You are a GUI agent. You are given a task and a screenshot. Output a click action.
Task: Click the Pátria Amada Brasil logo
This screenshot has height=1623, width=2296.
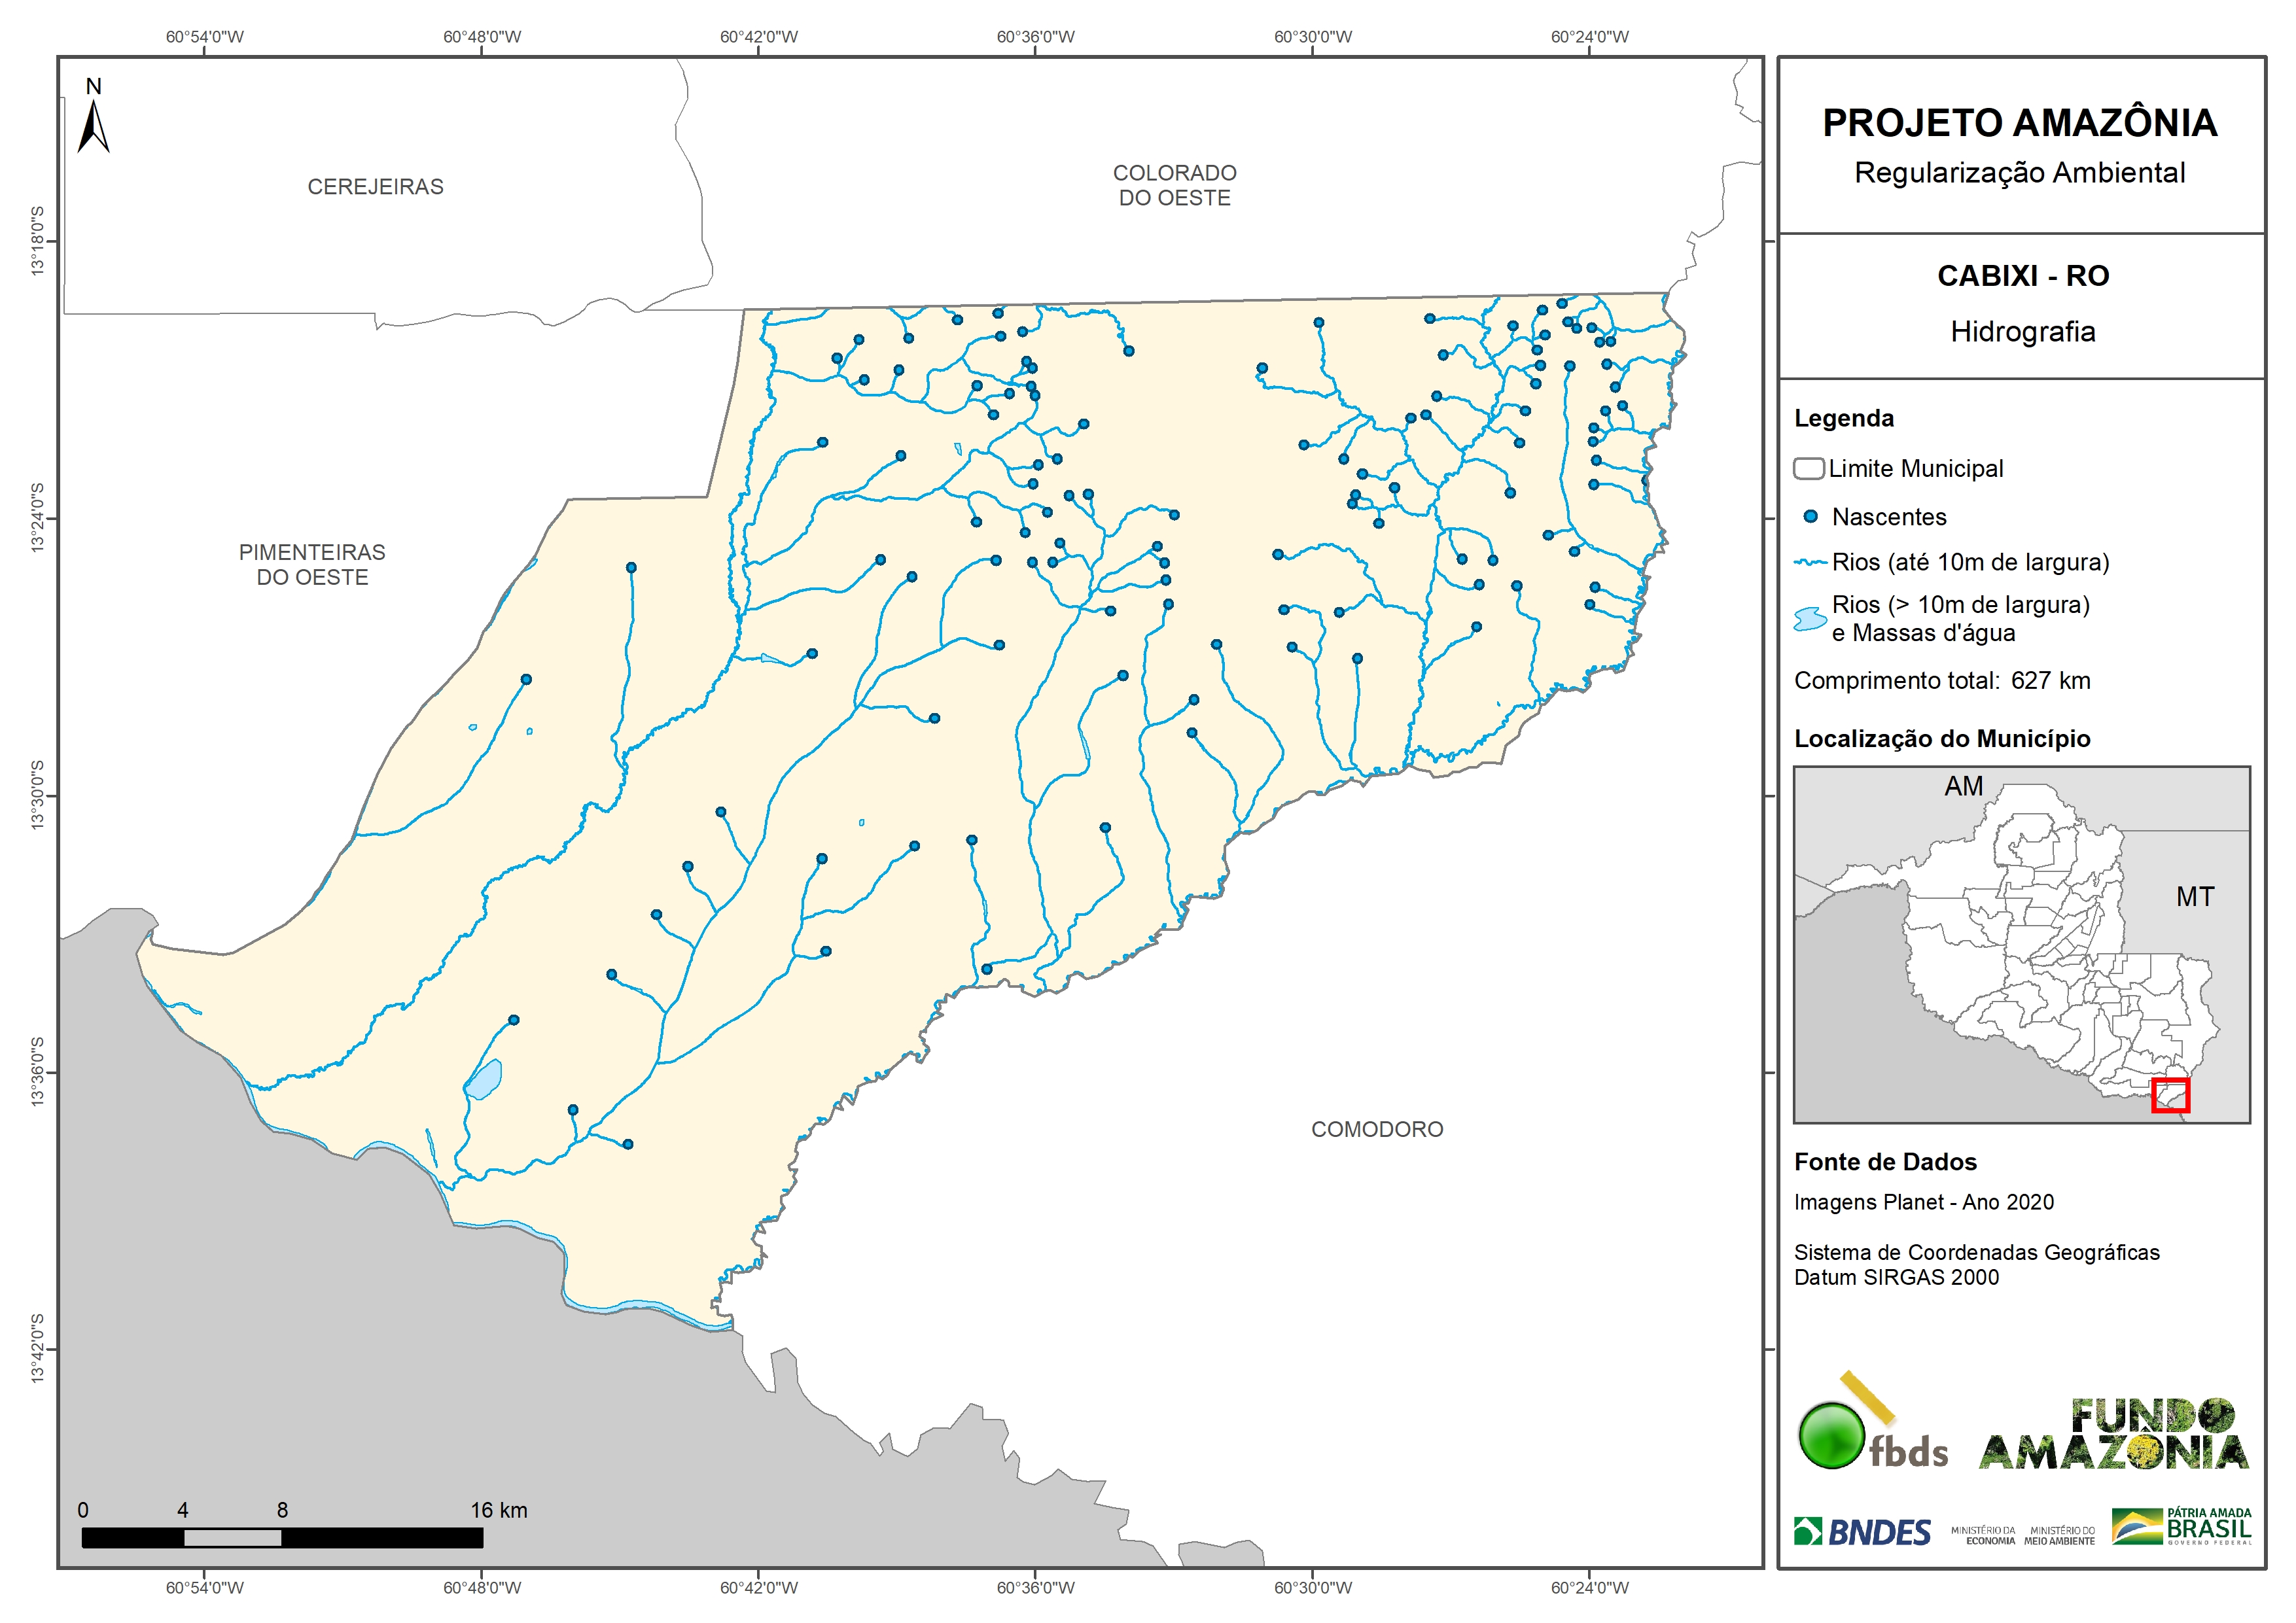2182,1527
